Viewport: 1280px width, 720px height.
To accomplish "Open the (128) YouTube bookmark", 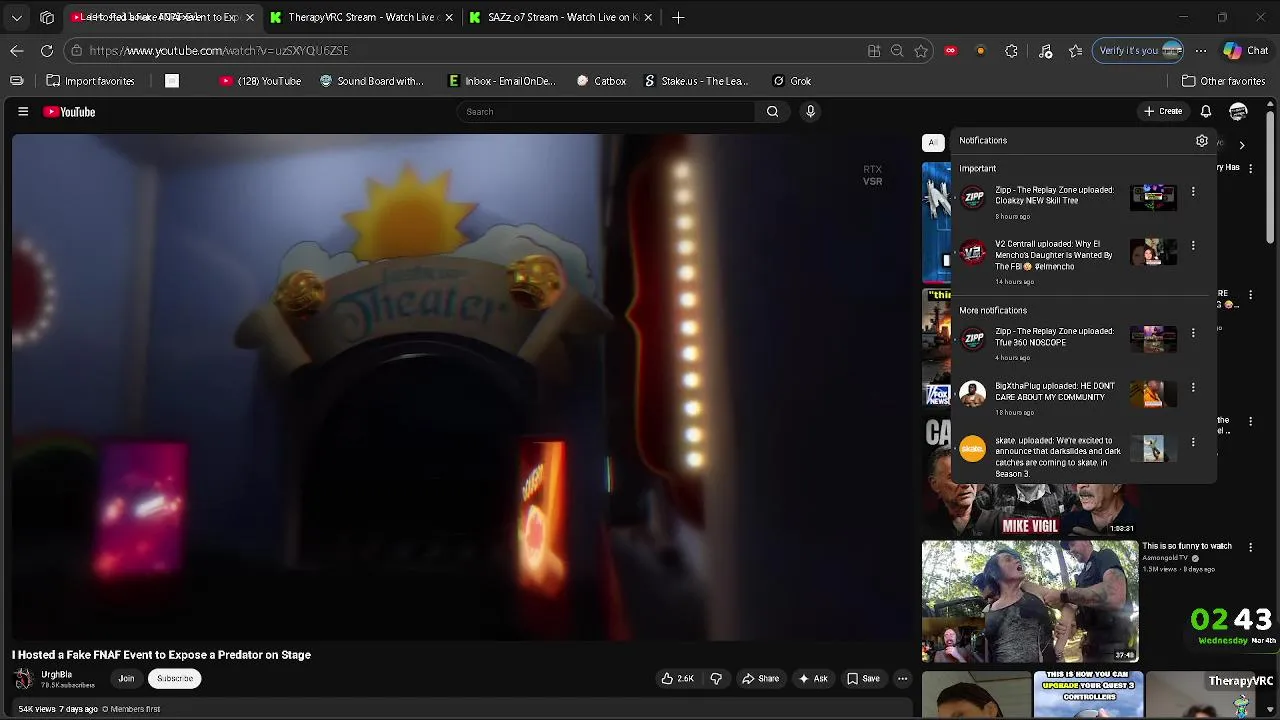I will pyautogui.click(x=260, y=81).
